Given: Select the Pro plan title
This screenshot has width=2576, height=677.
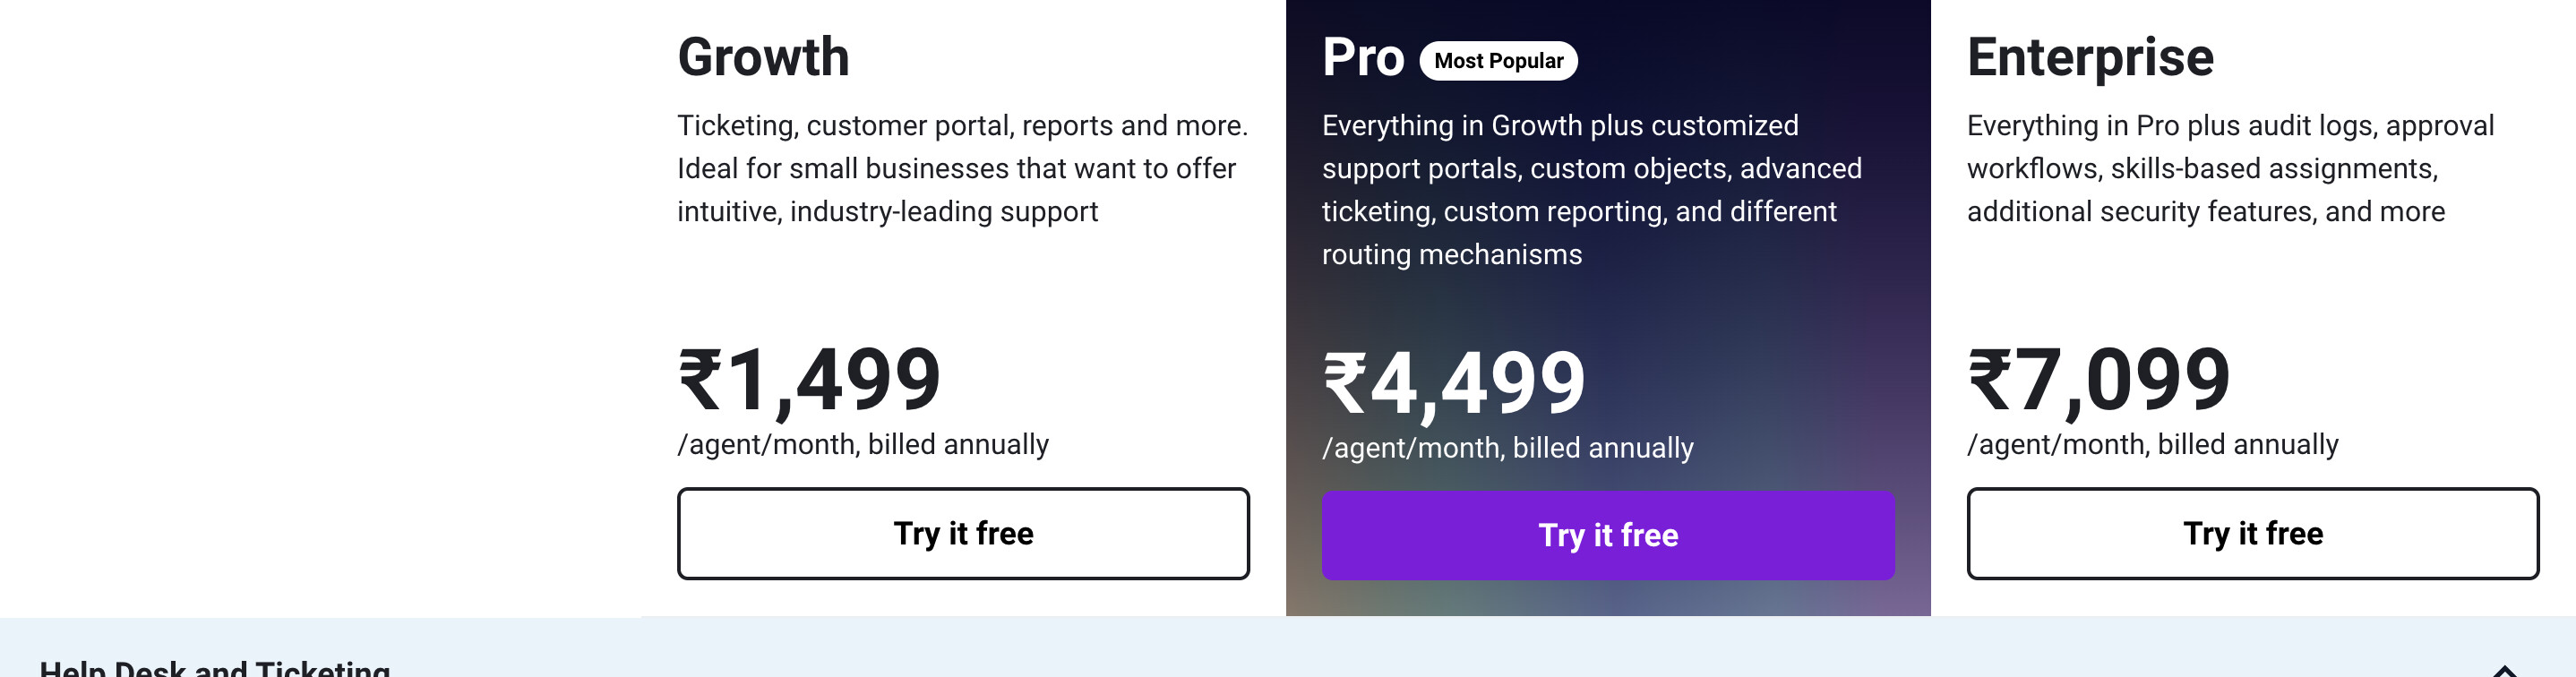Looking at the screenshot, I should (1362, 57).
